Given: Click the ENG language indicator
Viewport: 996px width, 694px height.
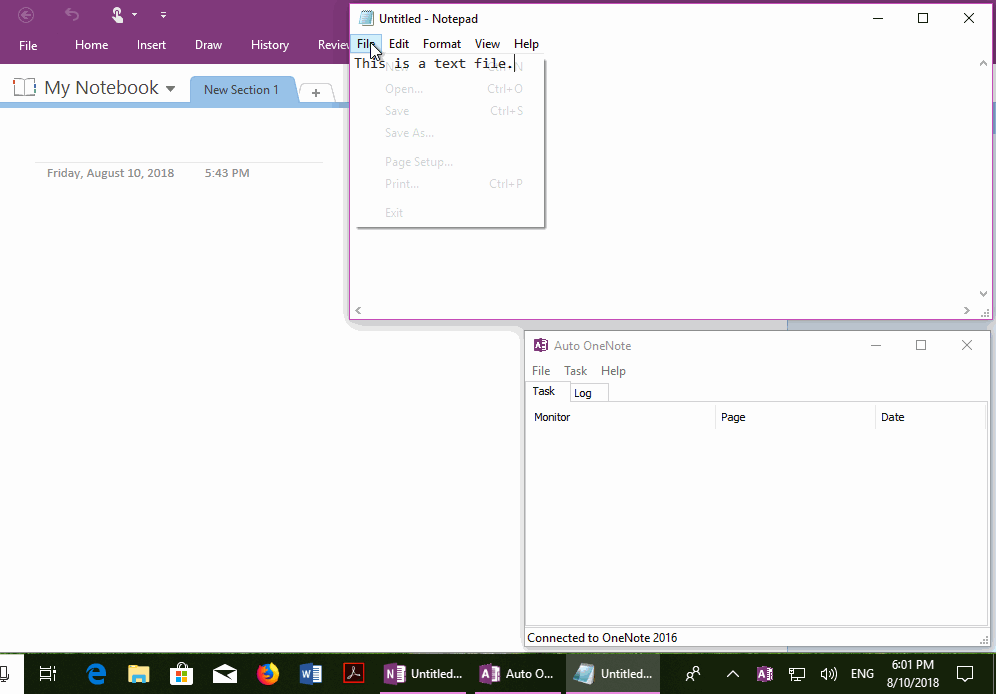Looking at the screenshot, I should (x=861, y=673).
